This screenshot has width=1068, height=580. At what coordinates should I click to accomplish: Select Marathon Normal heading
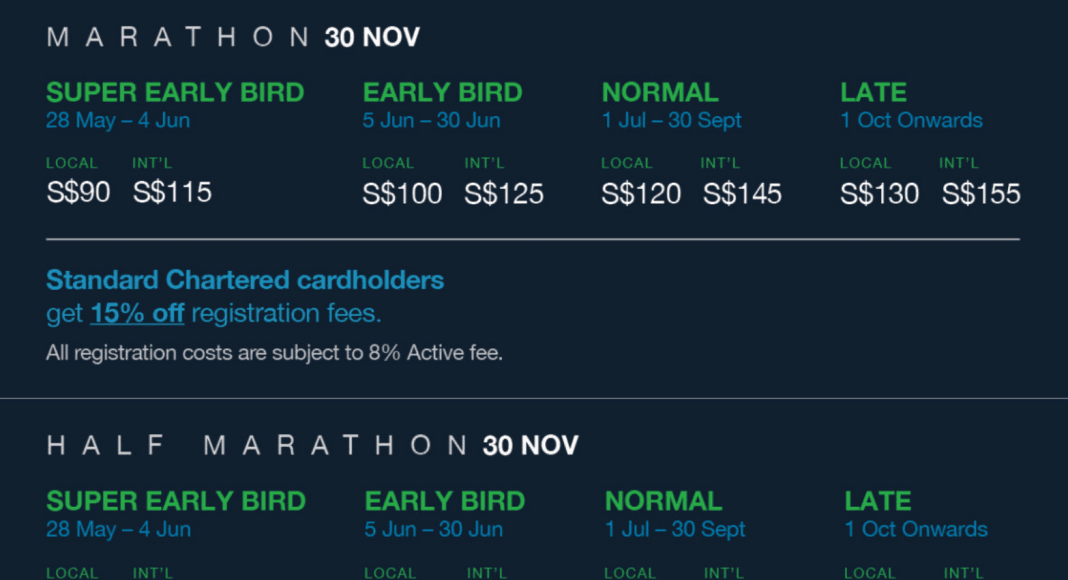(660, 93)
